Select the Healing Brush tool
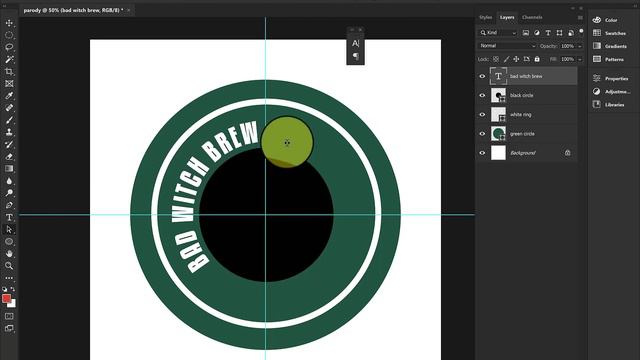 pos(9,108)
